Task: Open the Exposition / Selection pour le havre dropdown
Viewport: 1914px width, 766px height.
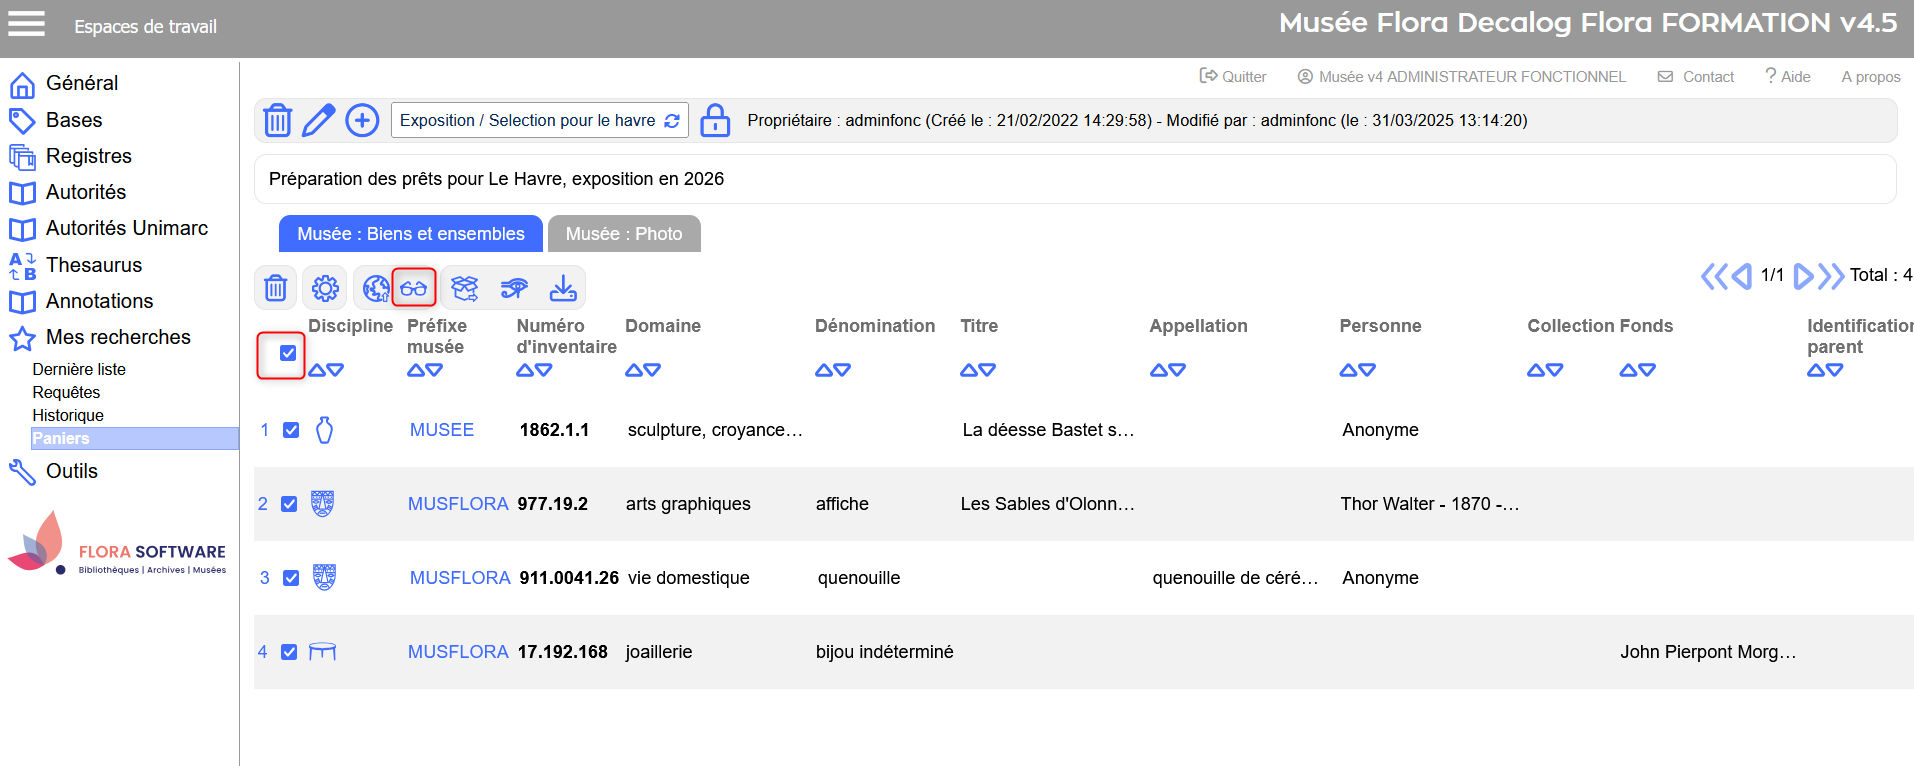Action: tap(539, 121)
